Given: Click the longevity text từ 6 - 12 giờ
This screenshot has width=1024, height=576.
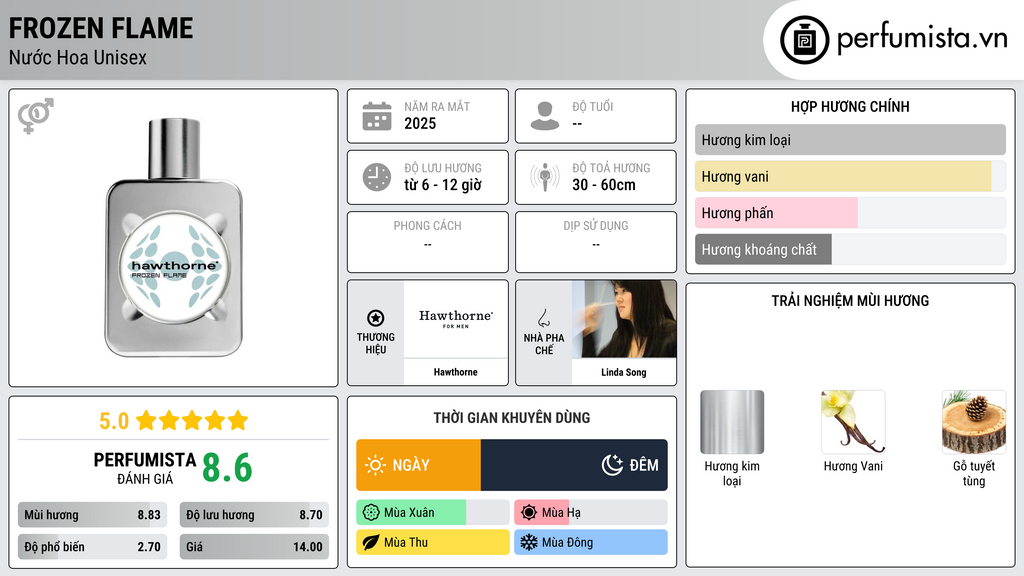Looking at the screenshot, I should (x=443, y=185).
